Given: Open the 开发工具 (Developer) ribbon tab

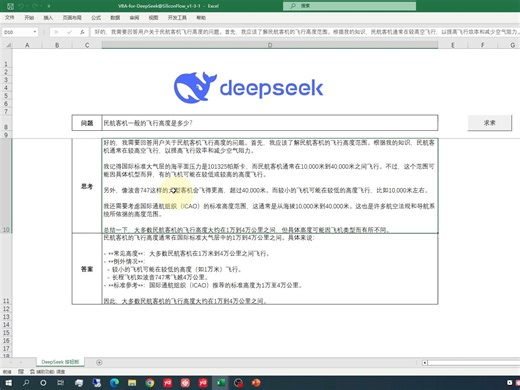Looking at the screenshot, I should click(x=177, y=18).
